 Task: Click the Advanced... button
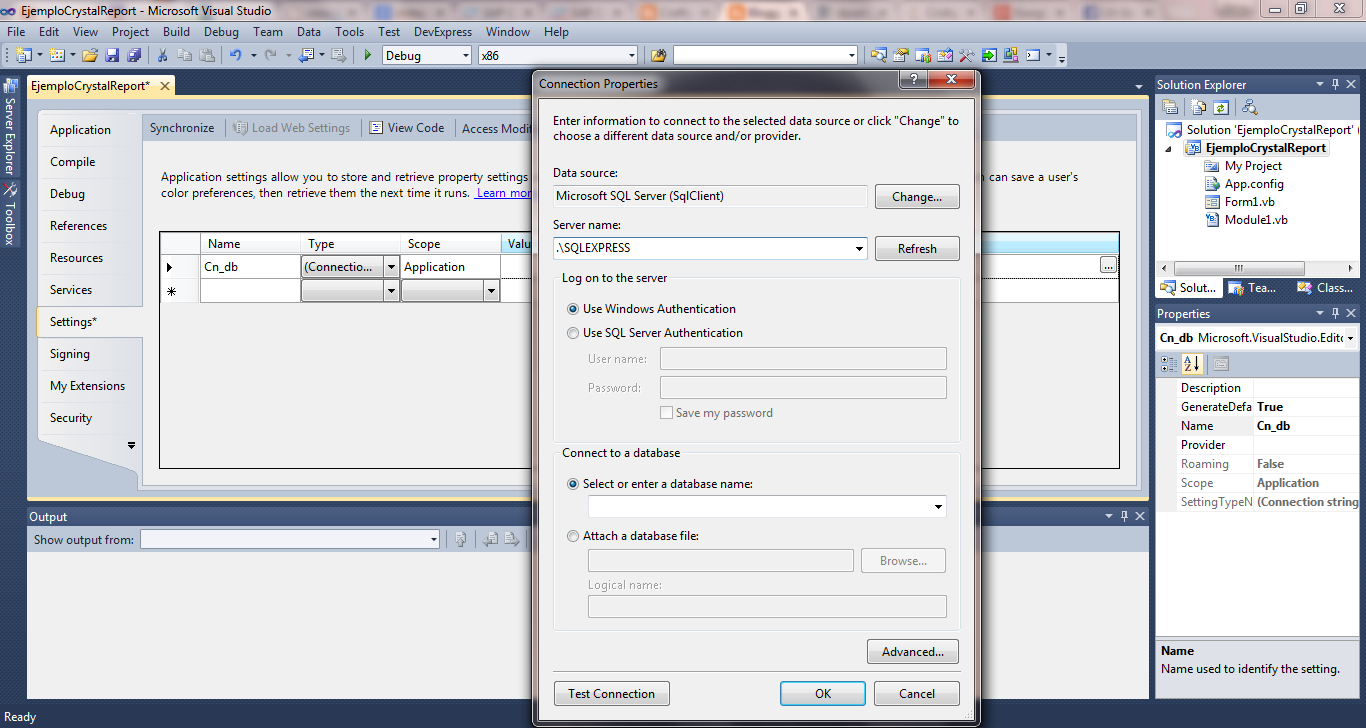913,652
